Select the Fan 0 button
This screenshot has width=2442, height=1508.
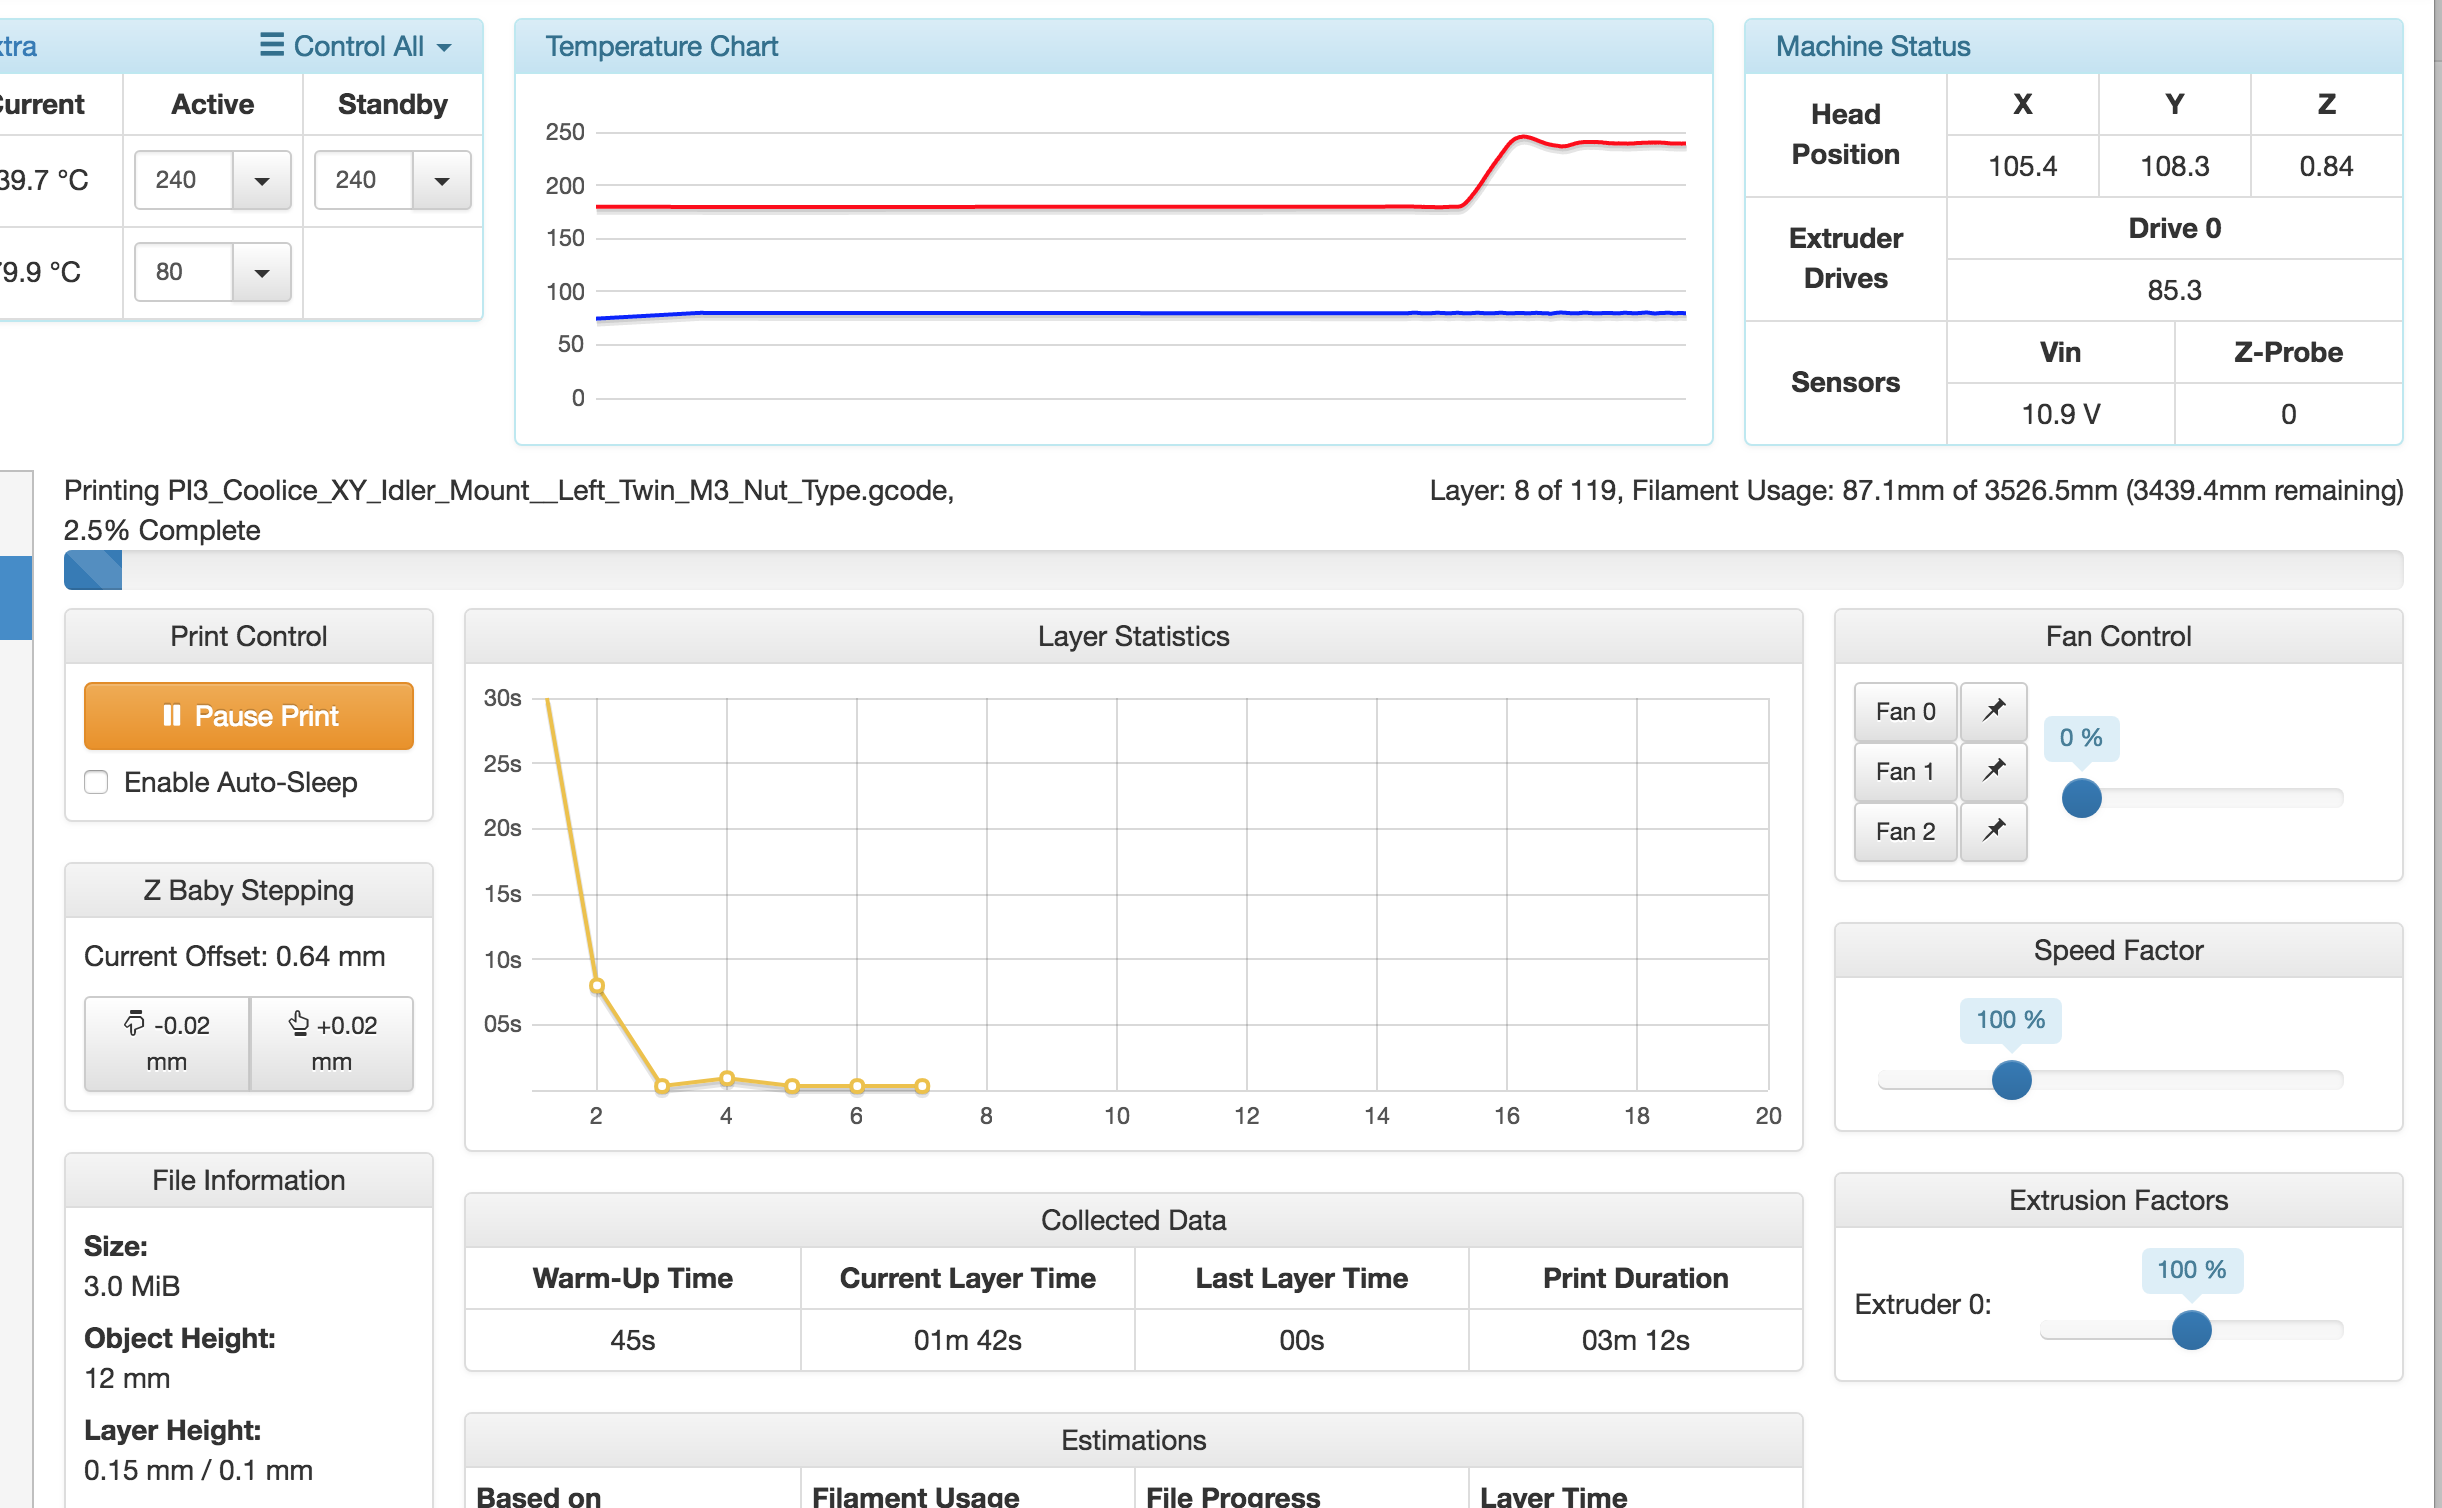[1904, 711]
